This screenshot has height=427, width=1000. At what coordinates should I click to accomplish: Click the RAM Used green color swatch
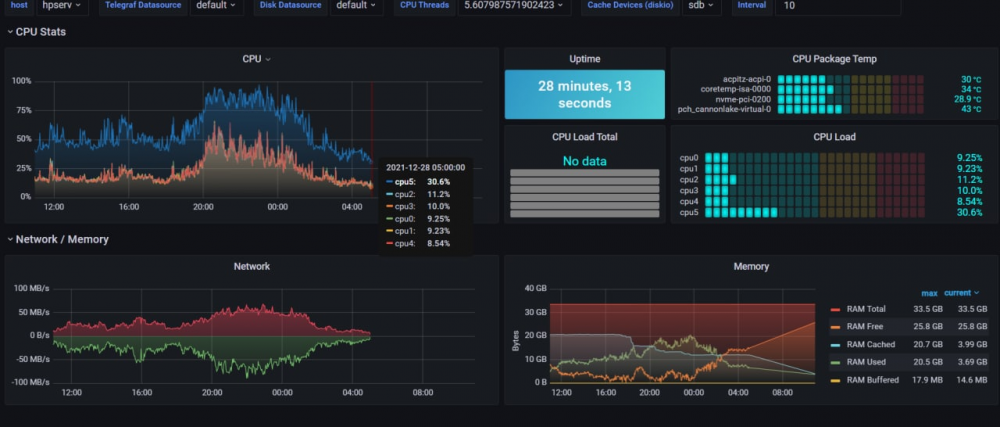click(x=835, y=363)
